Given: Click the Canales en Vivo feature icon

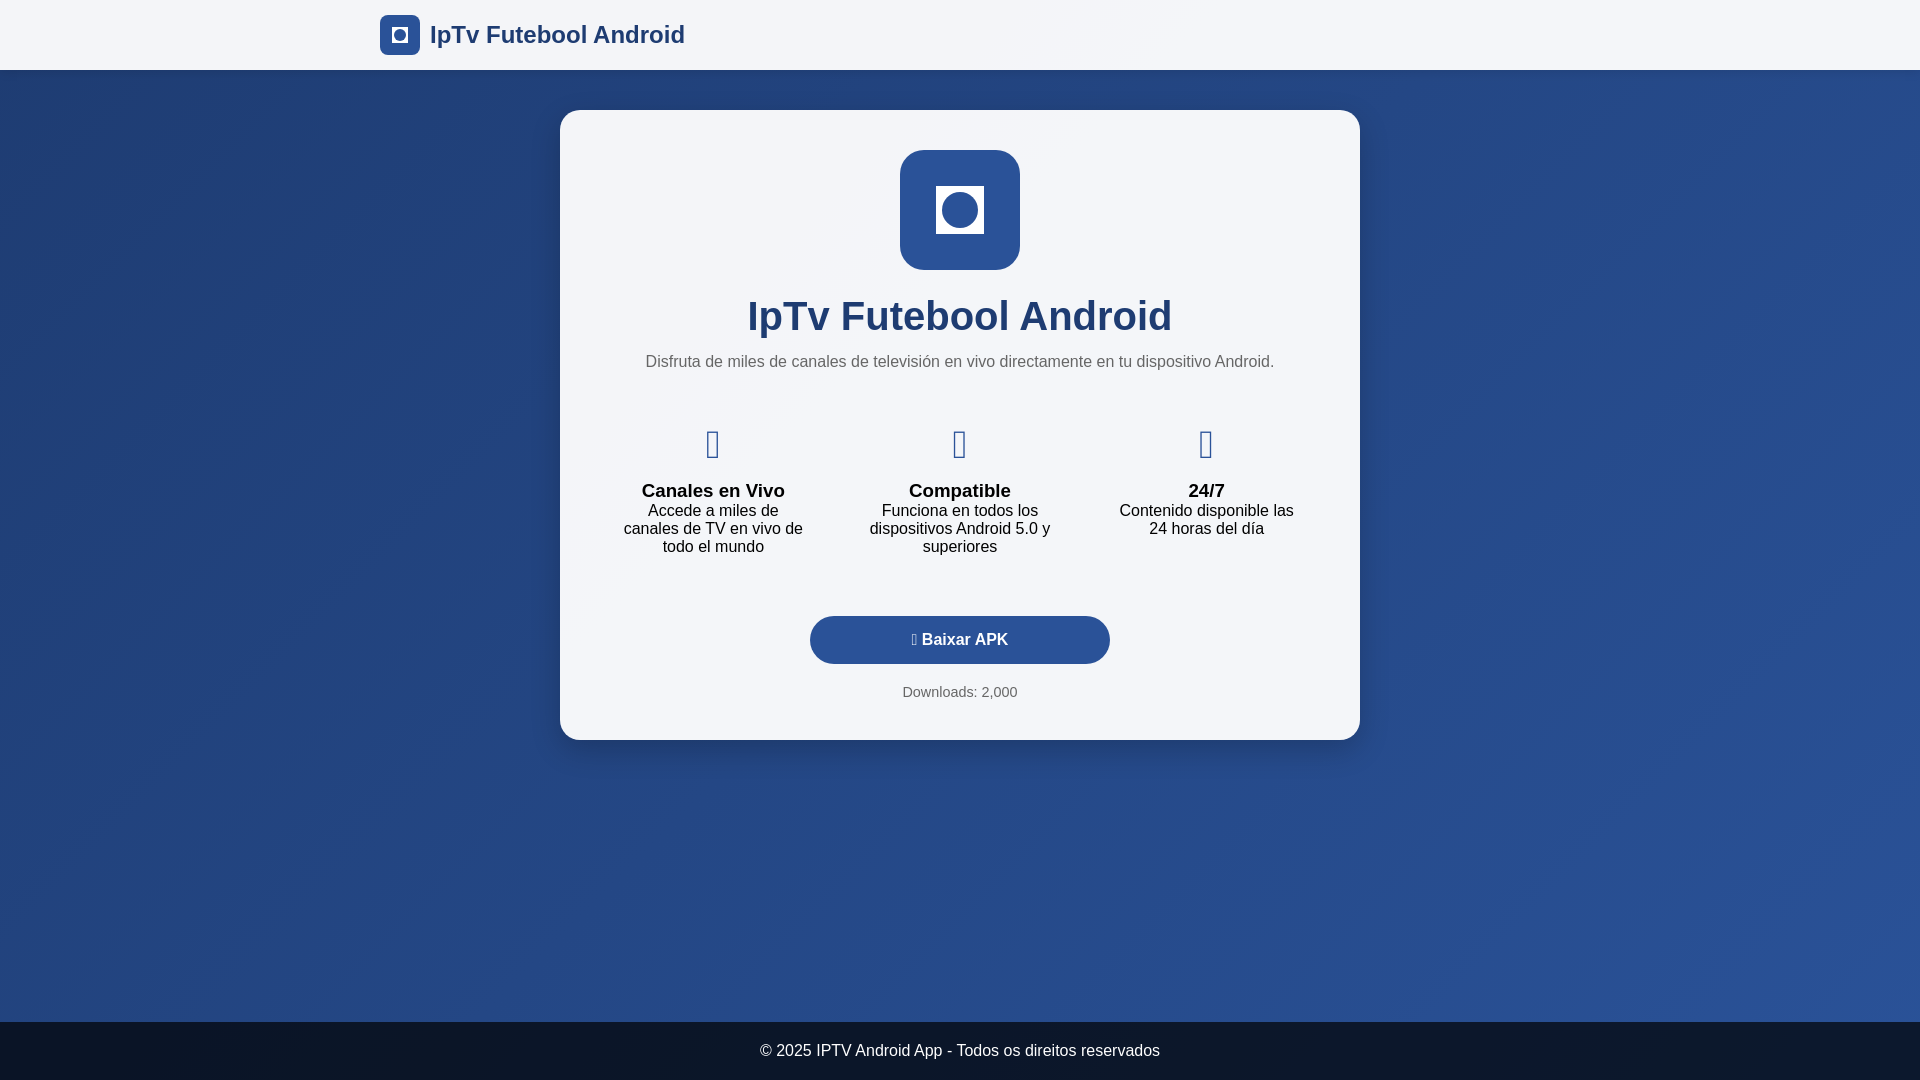Looking at the screenshot, I should [x=713, y=444].
